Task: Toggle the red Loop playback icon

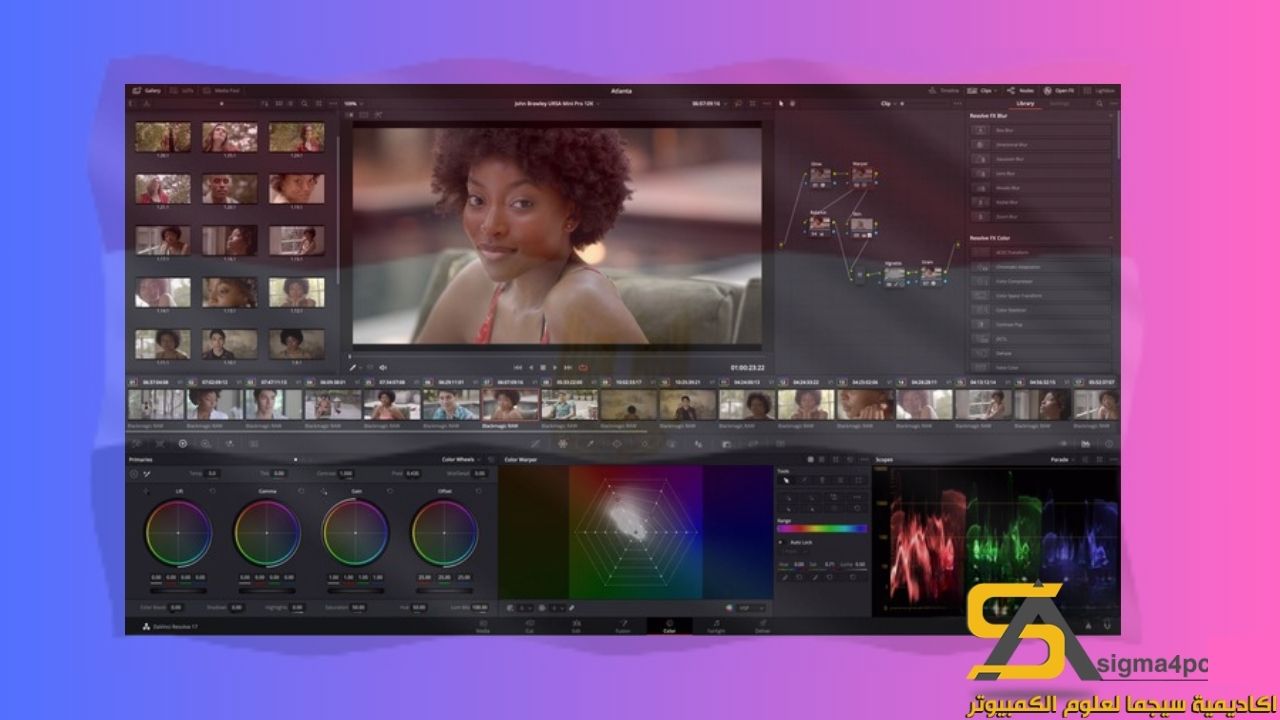Action: click(583, 367)
